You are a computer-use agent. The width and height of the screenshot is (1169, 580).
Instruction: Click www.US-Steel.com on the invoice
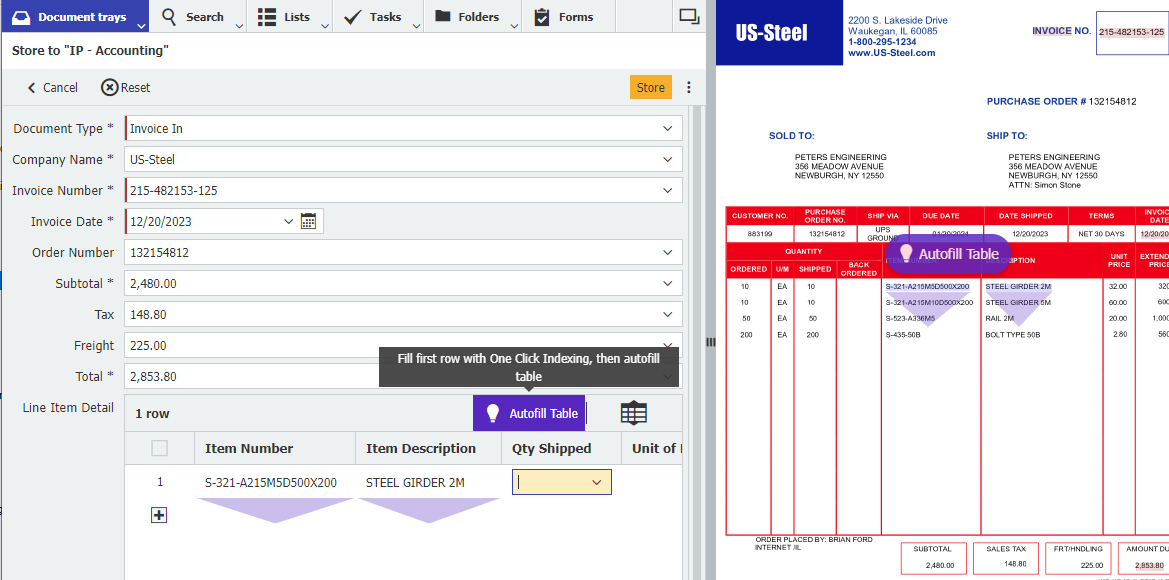(892, 53)
